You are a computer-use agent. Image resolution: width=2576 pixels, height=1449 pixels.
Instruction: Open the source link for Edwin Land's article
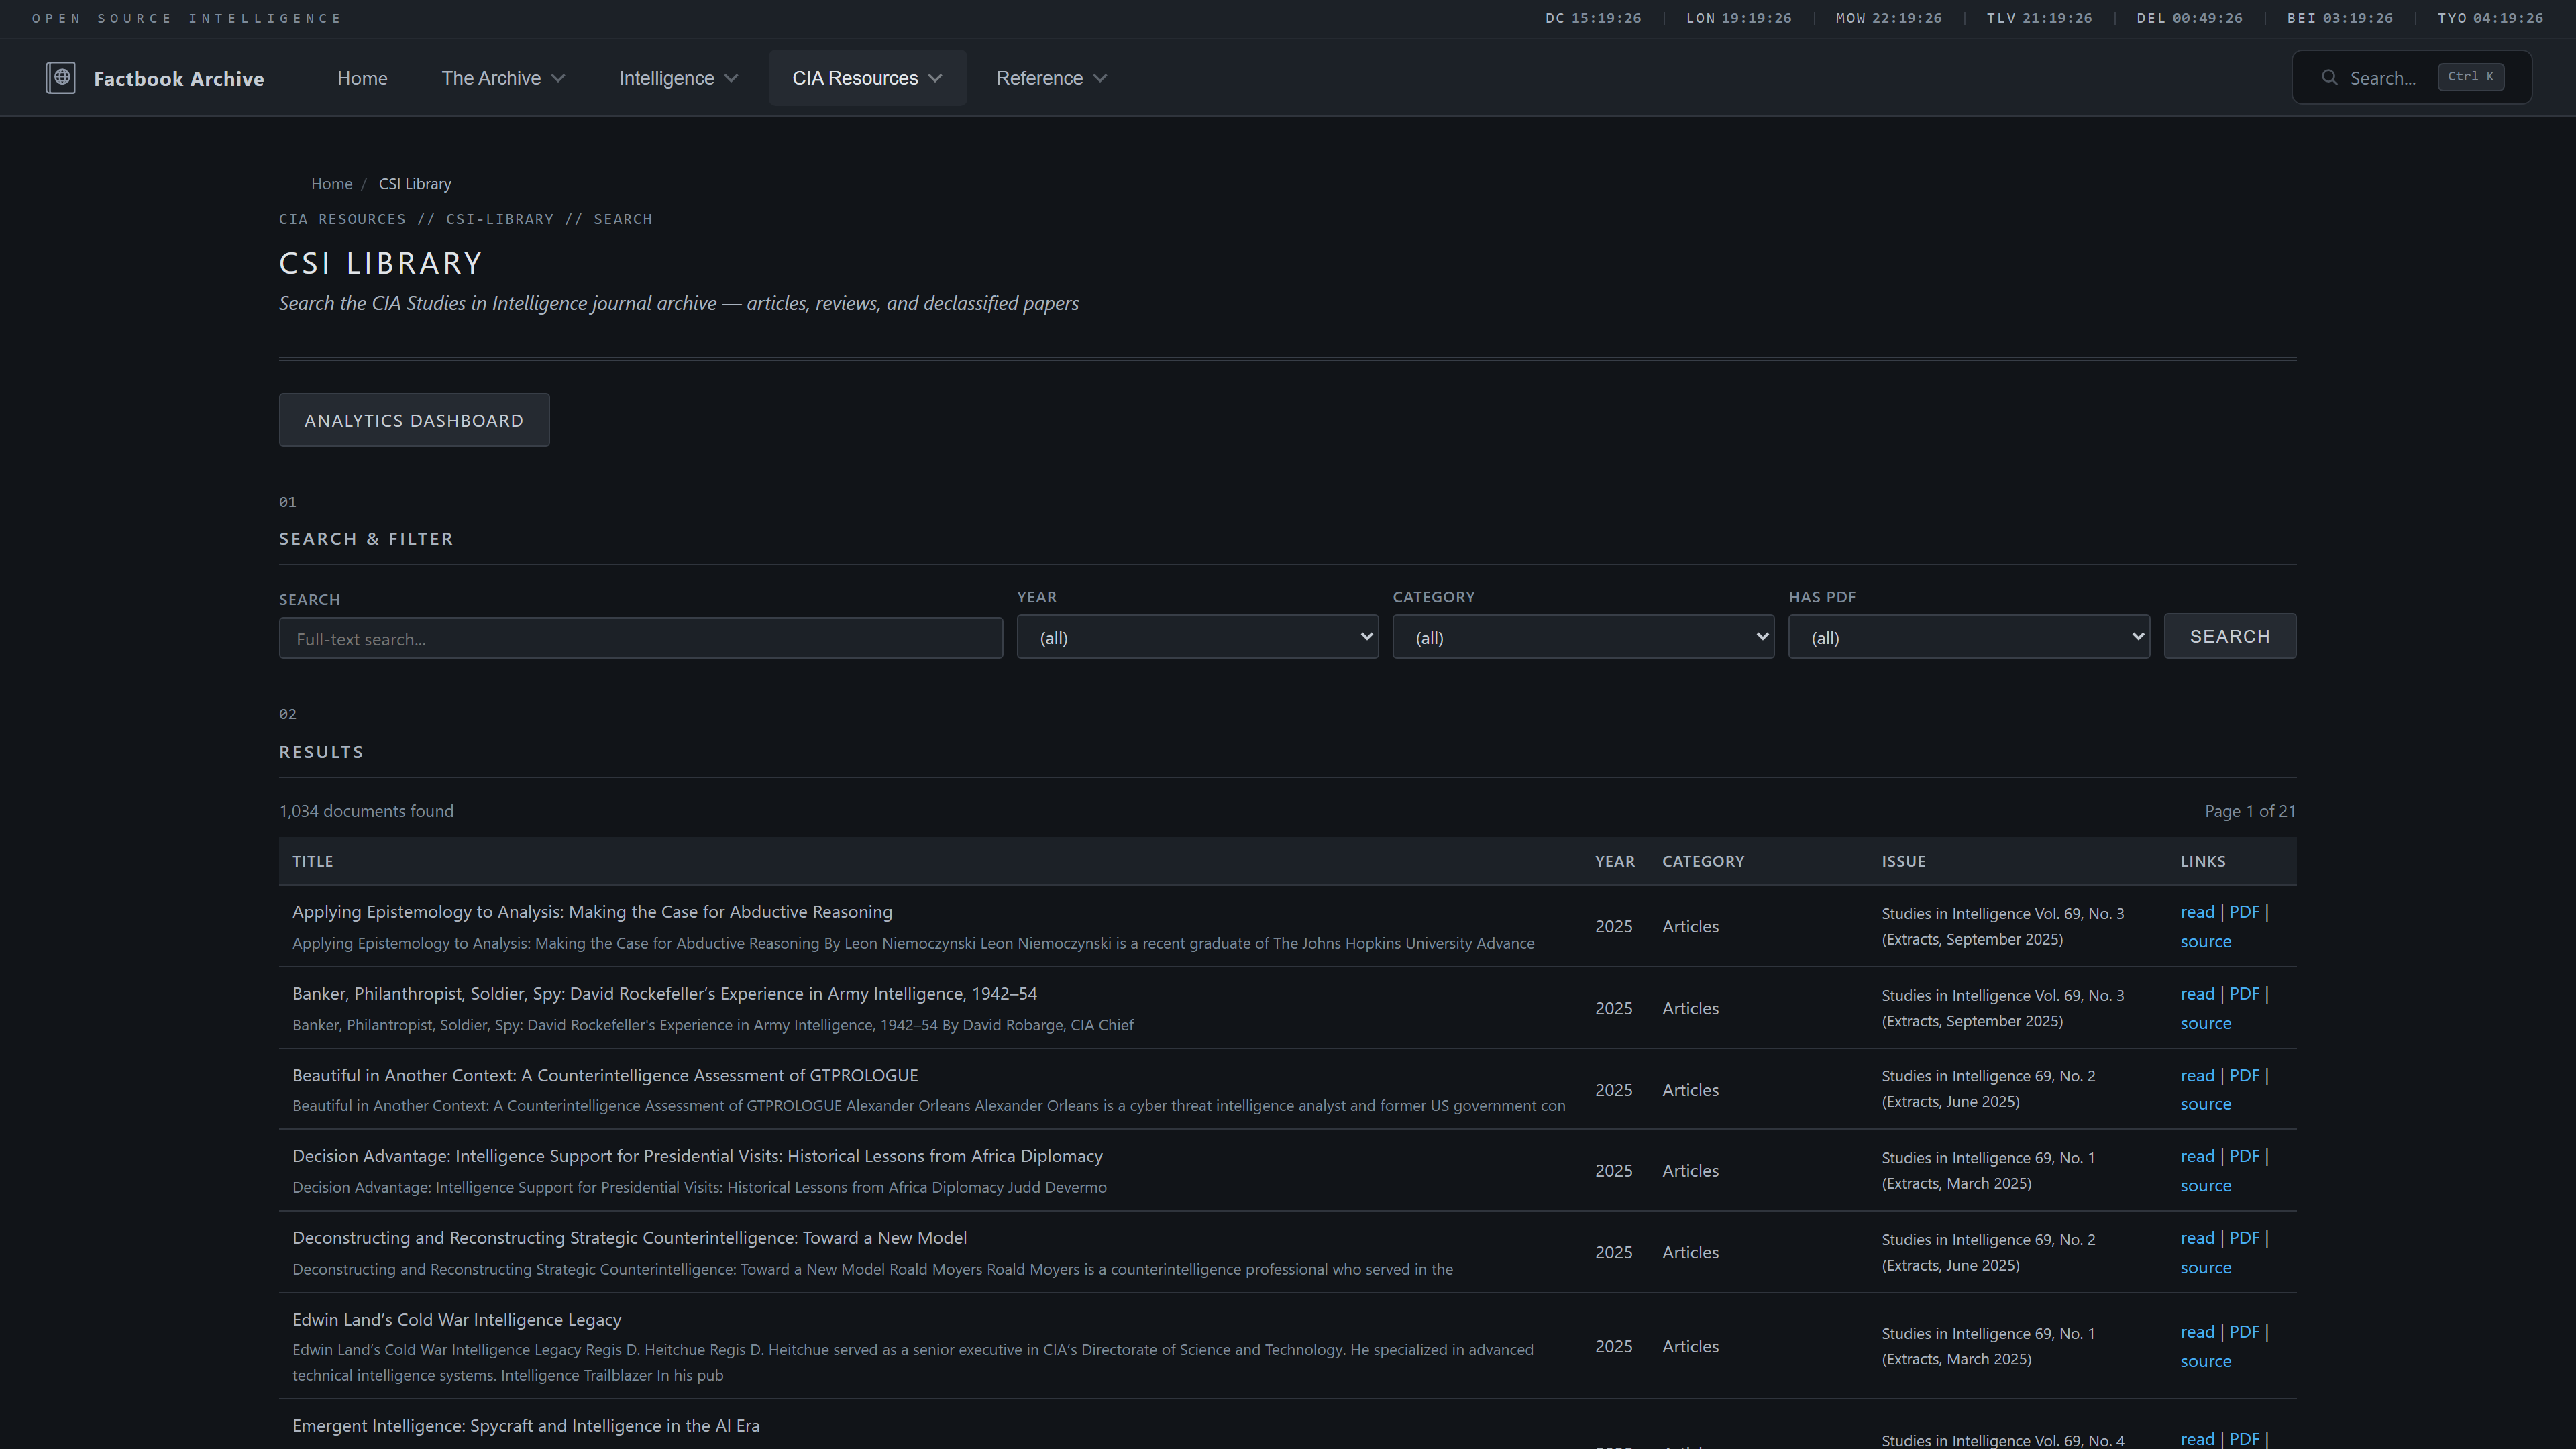2205,1361
